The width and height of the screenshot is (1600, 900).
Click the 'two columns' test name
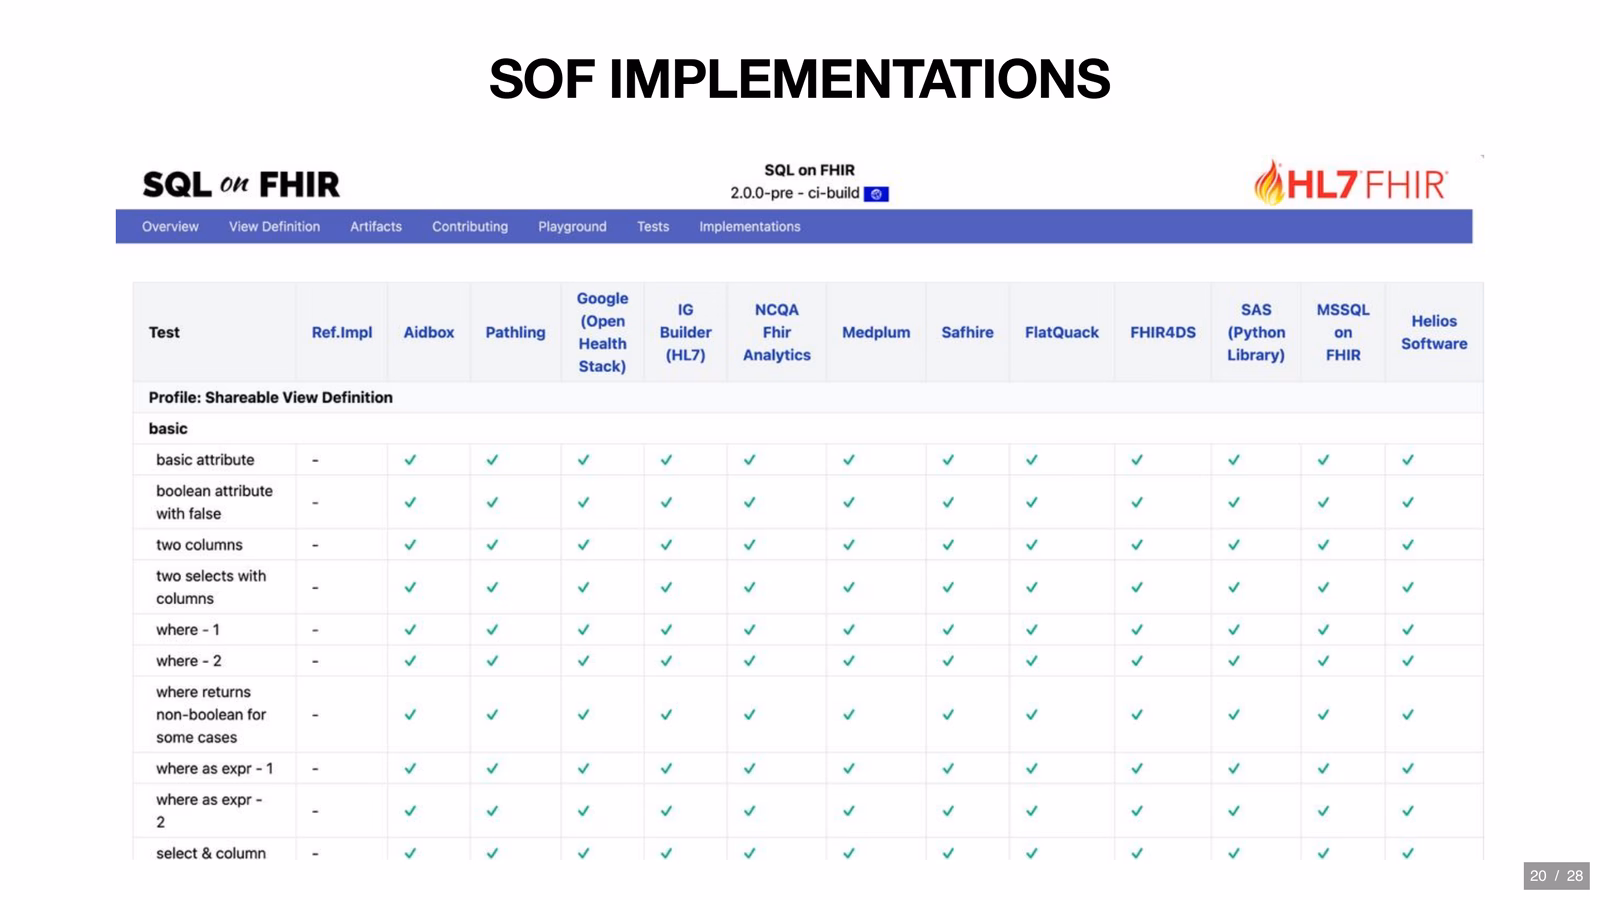(199, 545)
